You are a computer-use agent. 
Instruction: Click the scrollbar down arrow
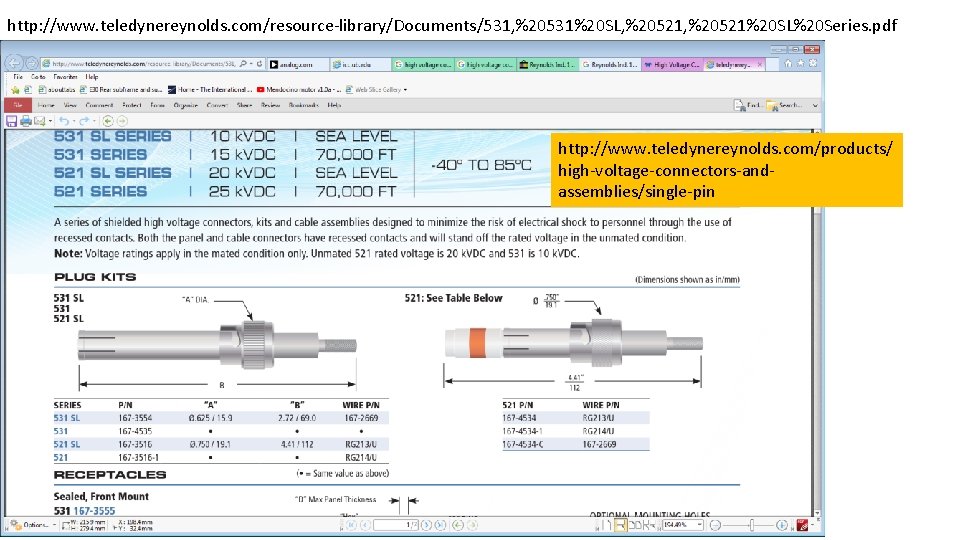pyautogui.click(x=817, y=513)
